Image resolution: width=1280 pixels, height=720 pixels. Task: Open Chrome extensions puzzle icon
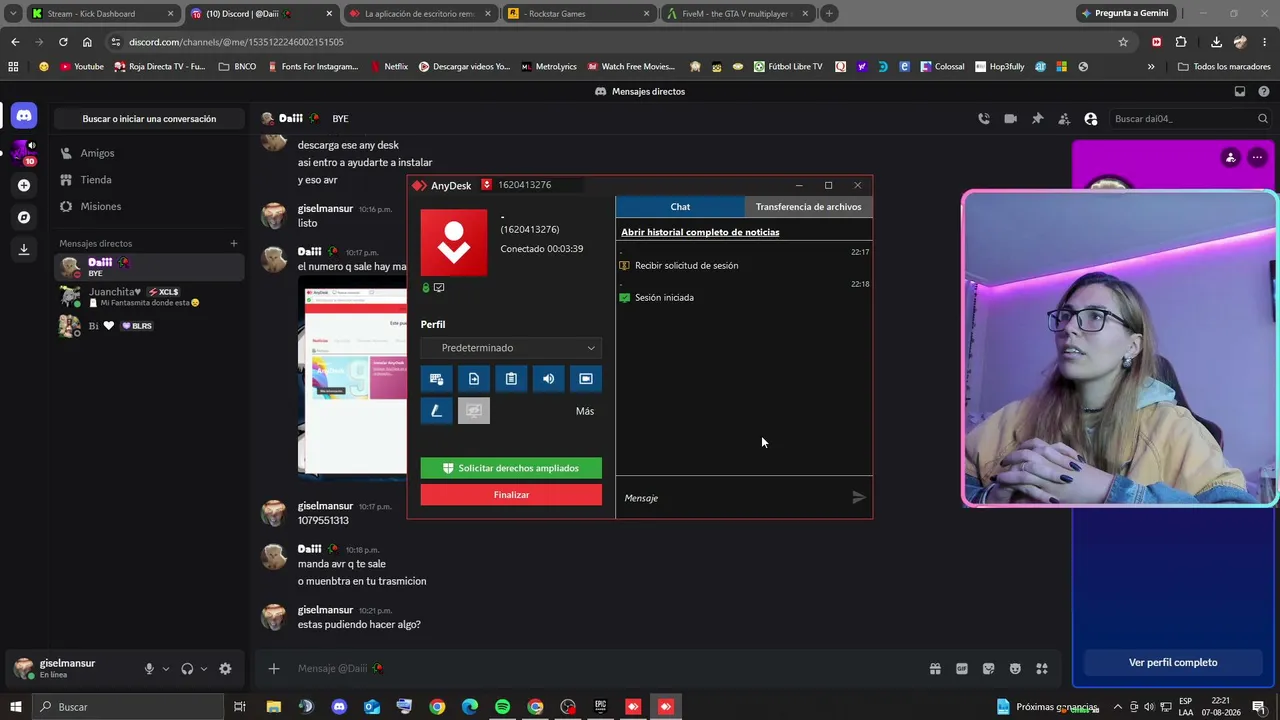1181,42
